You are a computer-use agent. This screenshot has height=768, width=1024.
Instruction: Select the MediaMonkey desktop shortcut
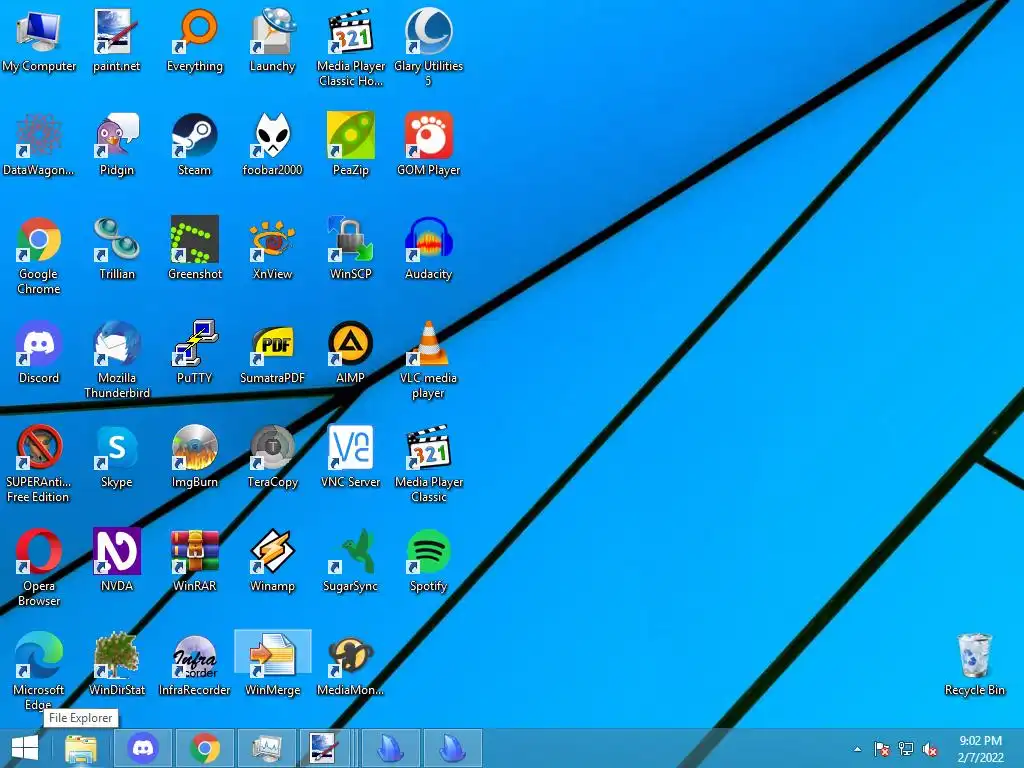351,664
